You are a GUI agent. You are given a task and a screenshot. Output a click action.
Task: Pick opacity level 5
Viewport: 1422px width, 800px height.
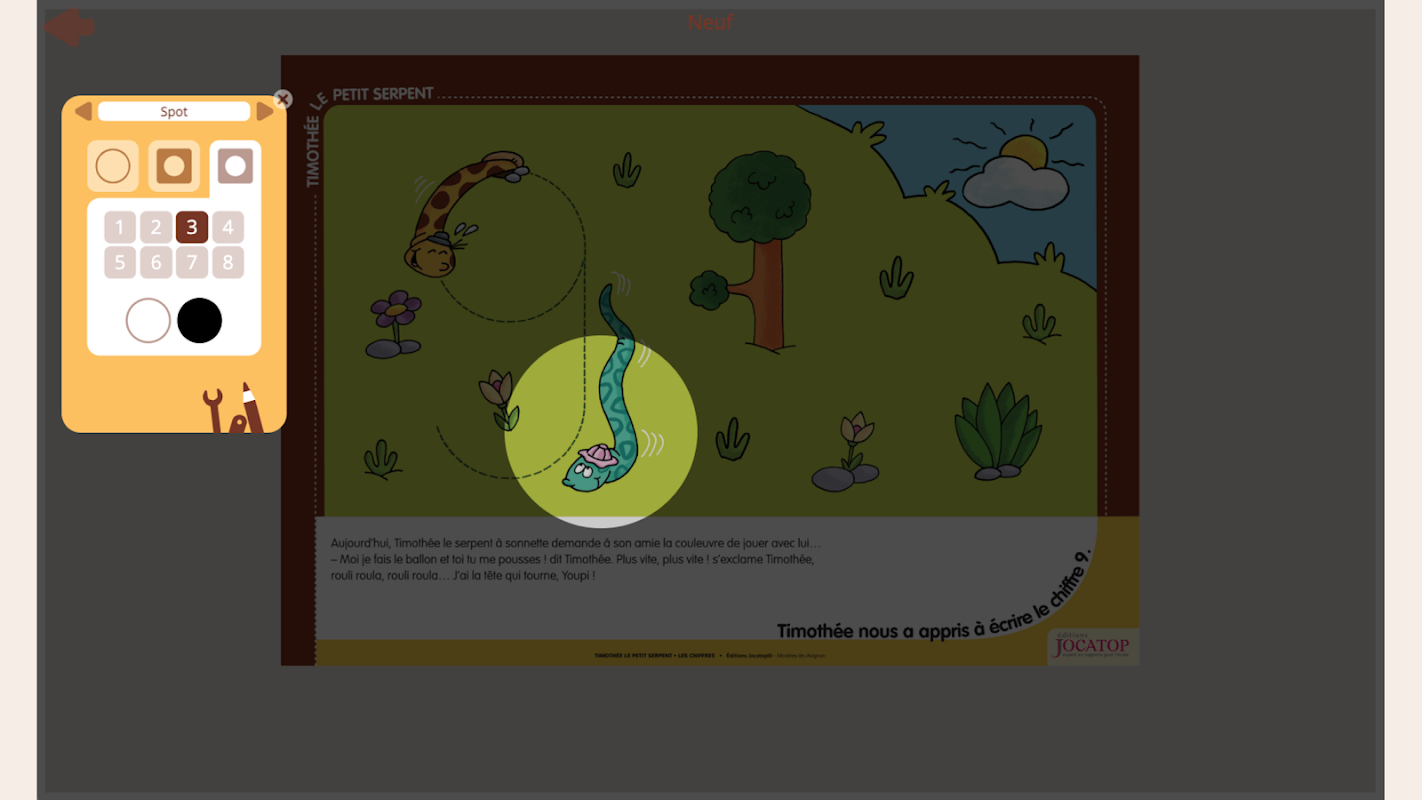(120, 263)
